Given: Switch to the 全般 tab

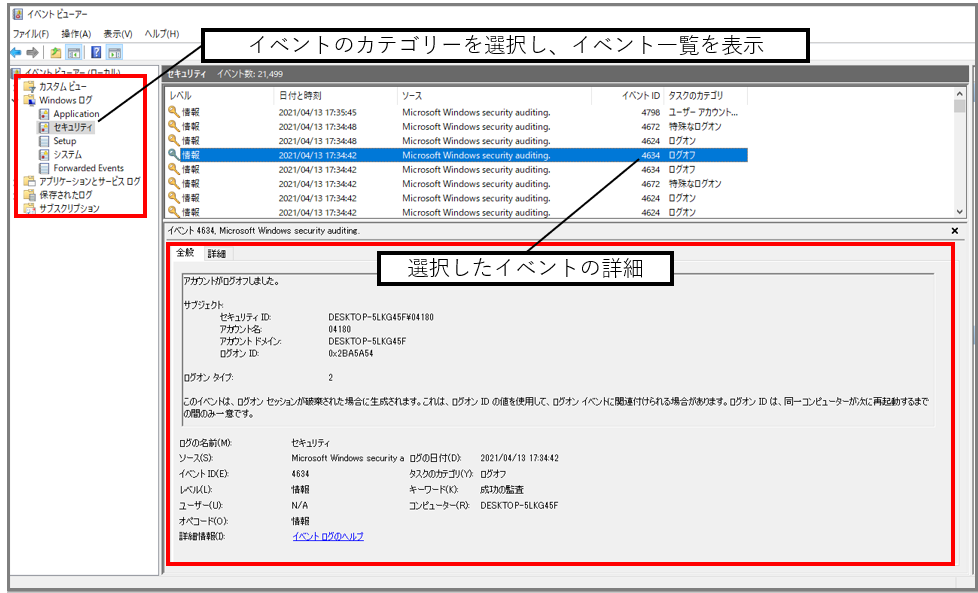Looking at the screenshot, I should (x=186, y=253).
